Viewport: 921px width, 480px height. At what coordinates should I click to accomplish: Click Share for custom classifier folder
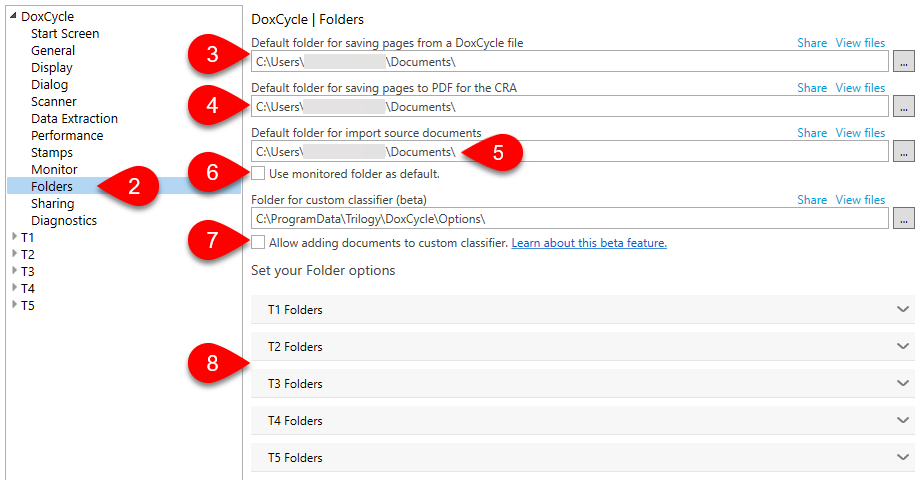(812, 200)
